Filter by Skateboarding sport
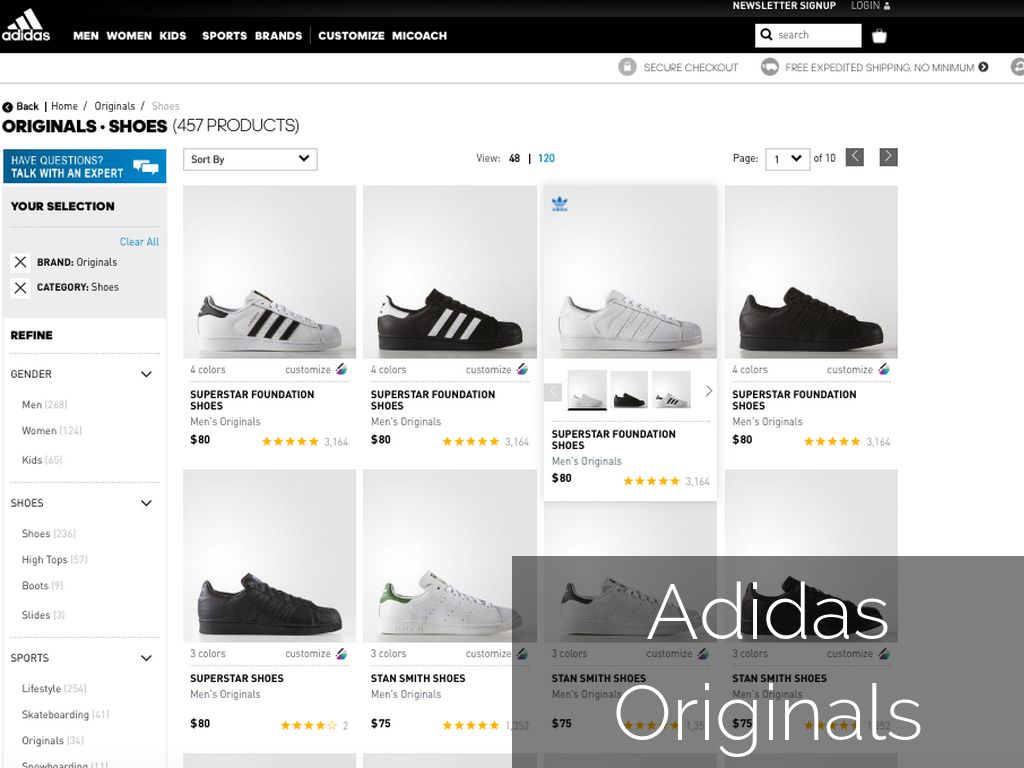 (55, 715)
